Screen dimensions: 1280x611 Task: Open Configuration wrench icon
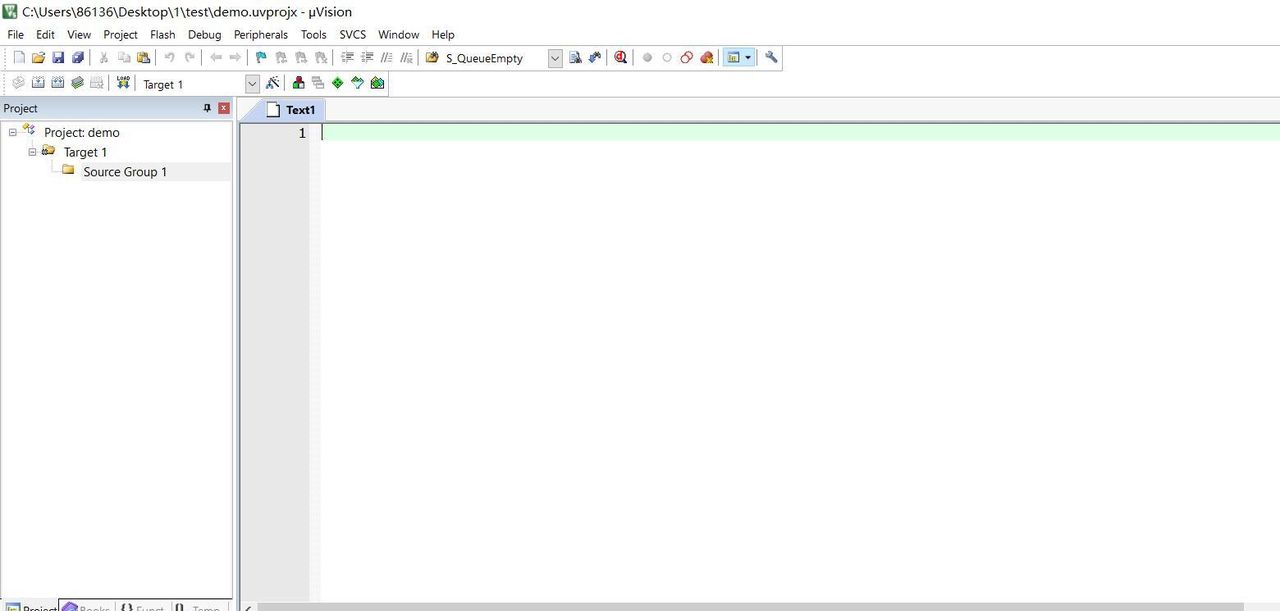pos(771,58)
